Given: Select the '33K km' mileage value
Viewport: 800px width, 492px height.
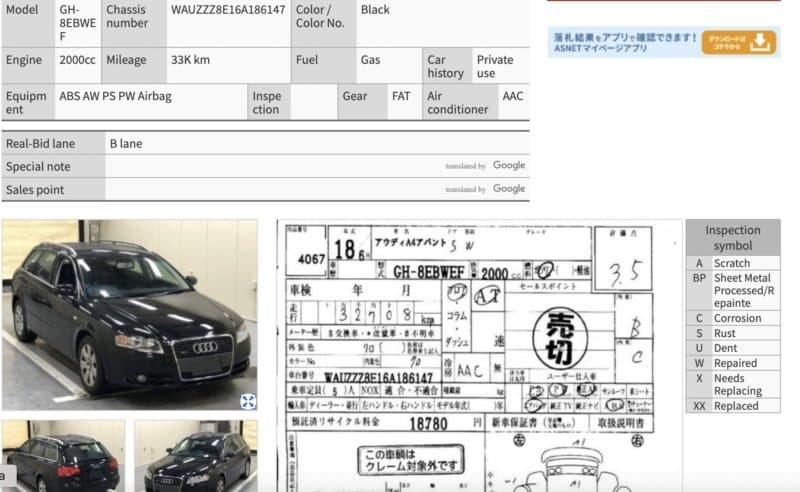Looking at the screenshot, I should tap(190, 60).
